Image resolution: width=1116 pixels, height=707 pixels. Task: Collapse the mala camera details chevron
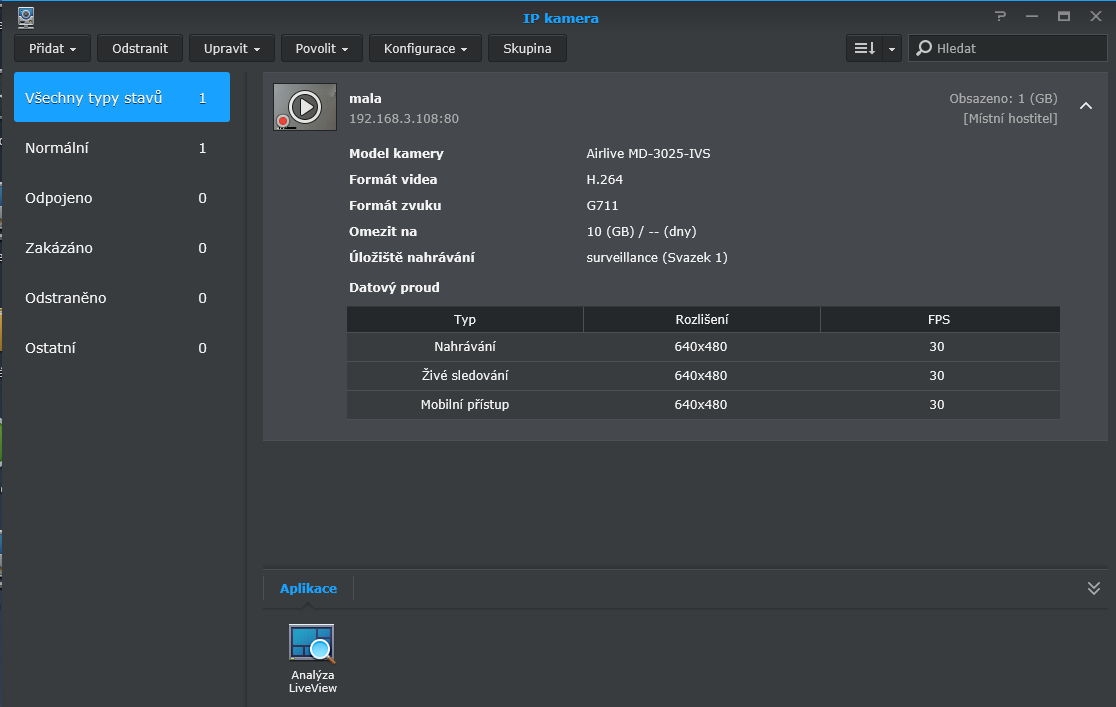(1085, 106)
